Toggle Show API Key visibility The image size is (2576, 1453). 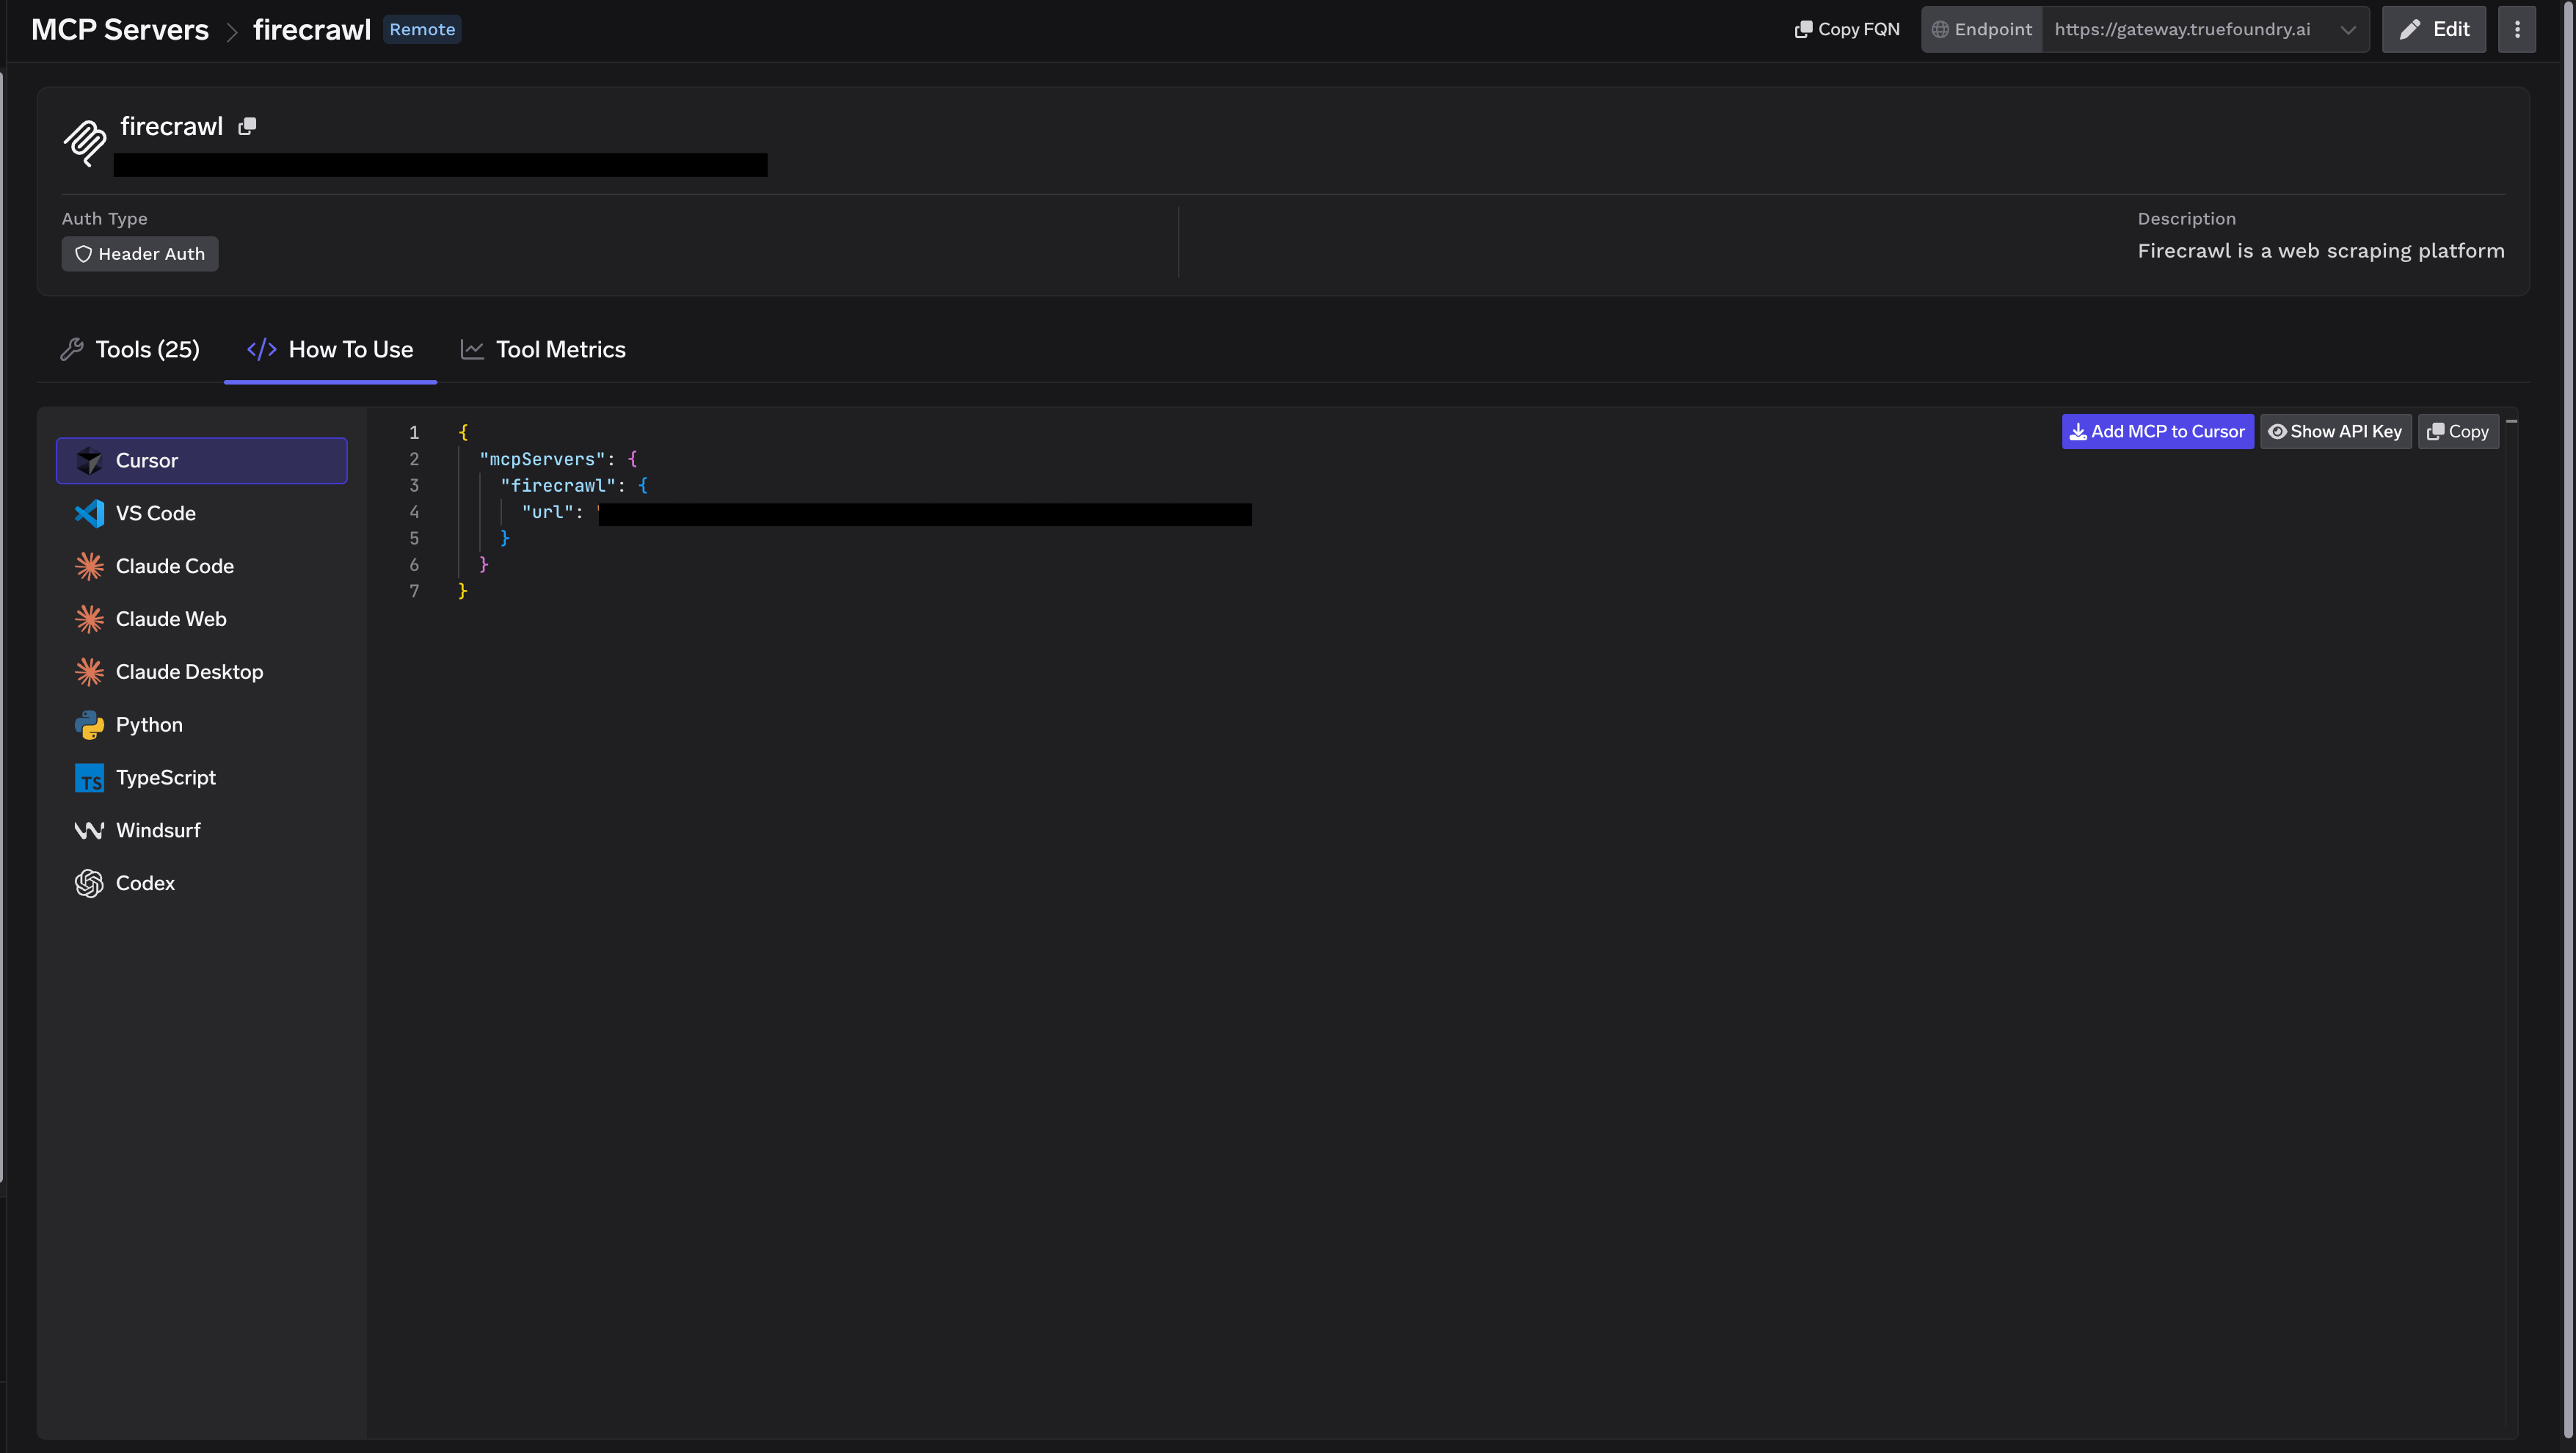point(2335,431)
